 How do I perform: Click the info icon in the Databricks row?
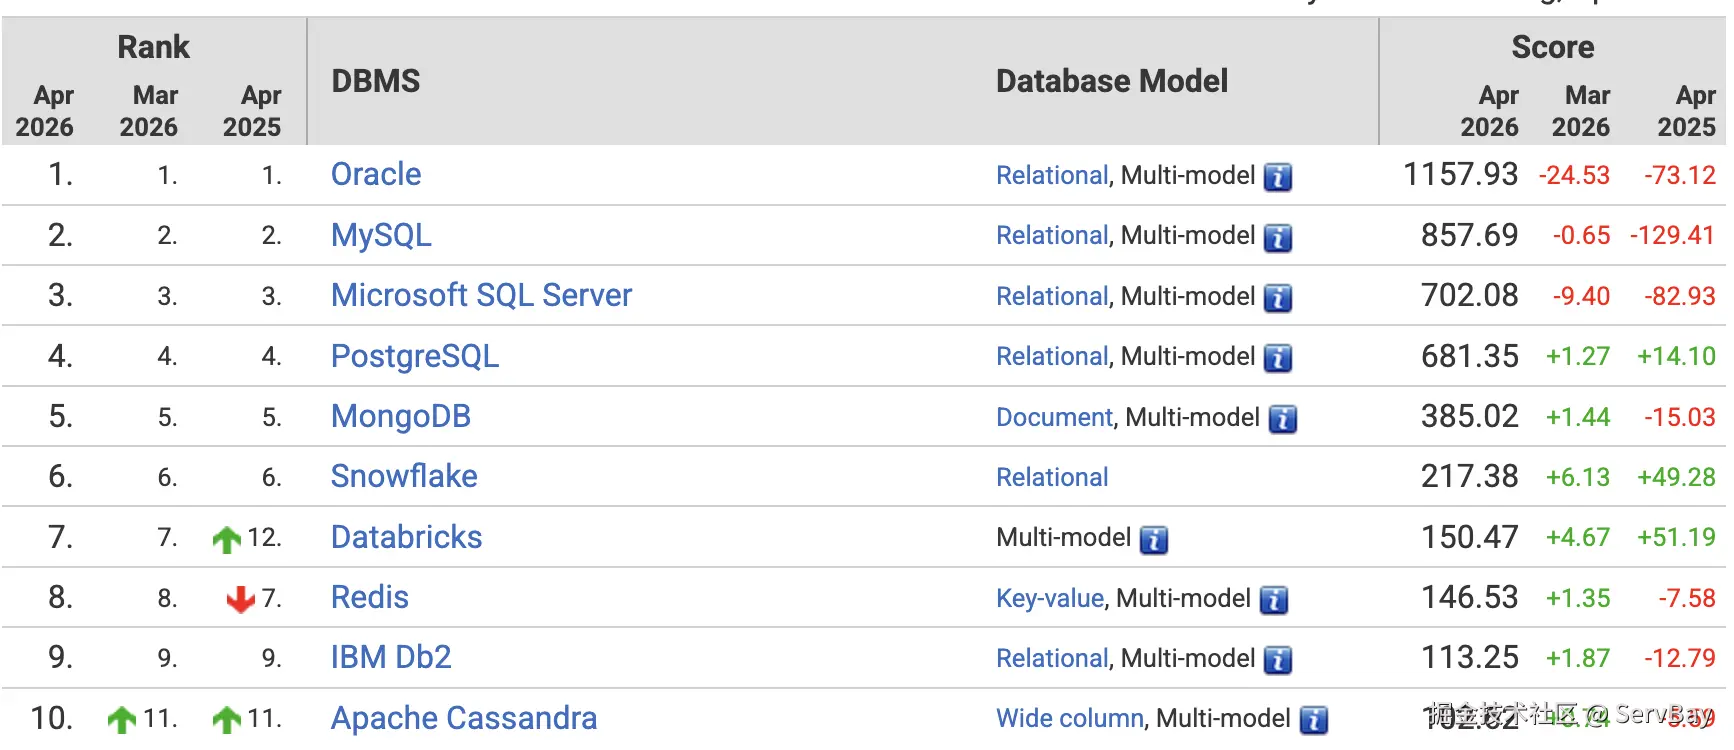(x=1154, y=540)
